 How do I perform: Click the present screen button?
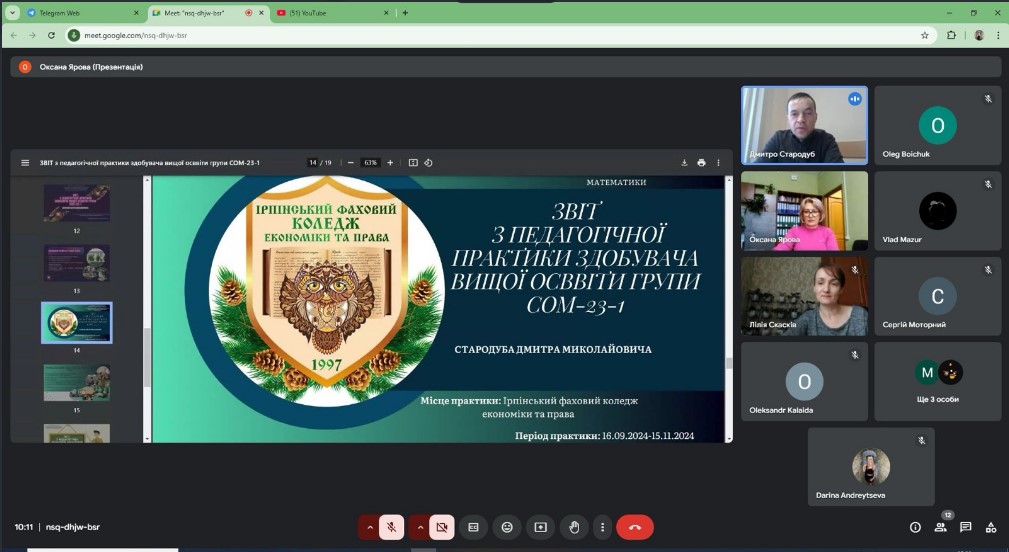click(541, 527)
